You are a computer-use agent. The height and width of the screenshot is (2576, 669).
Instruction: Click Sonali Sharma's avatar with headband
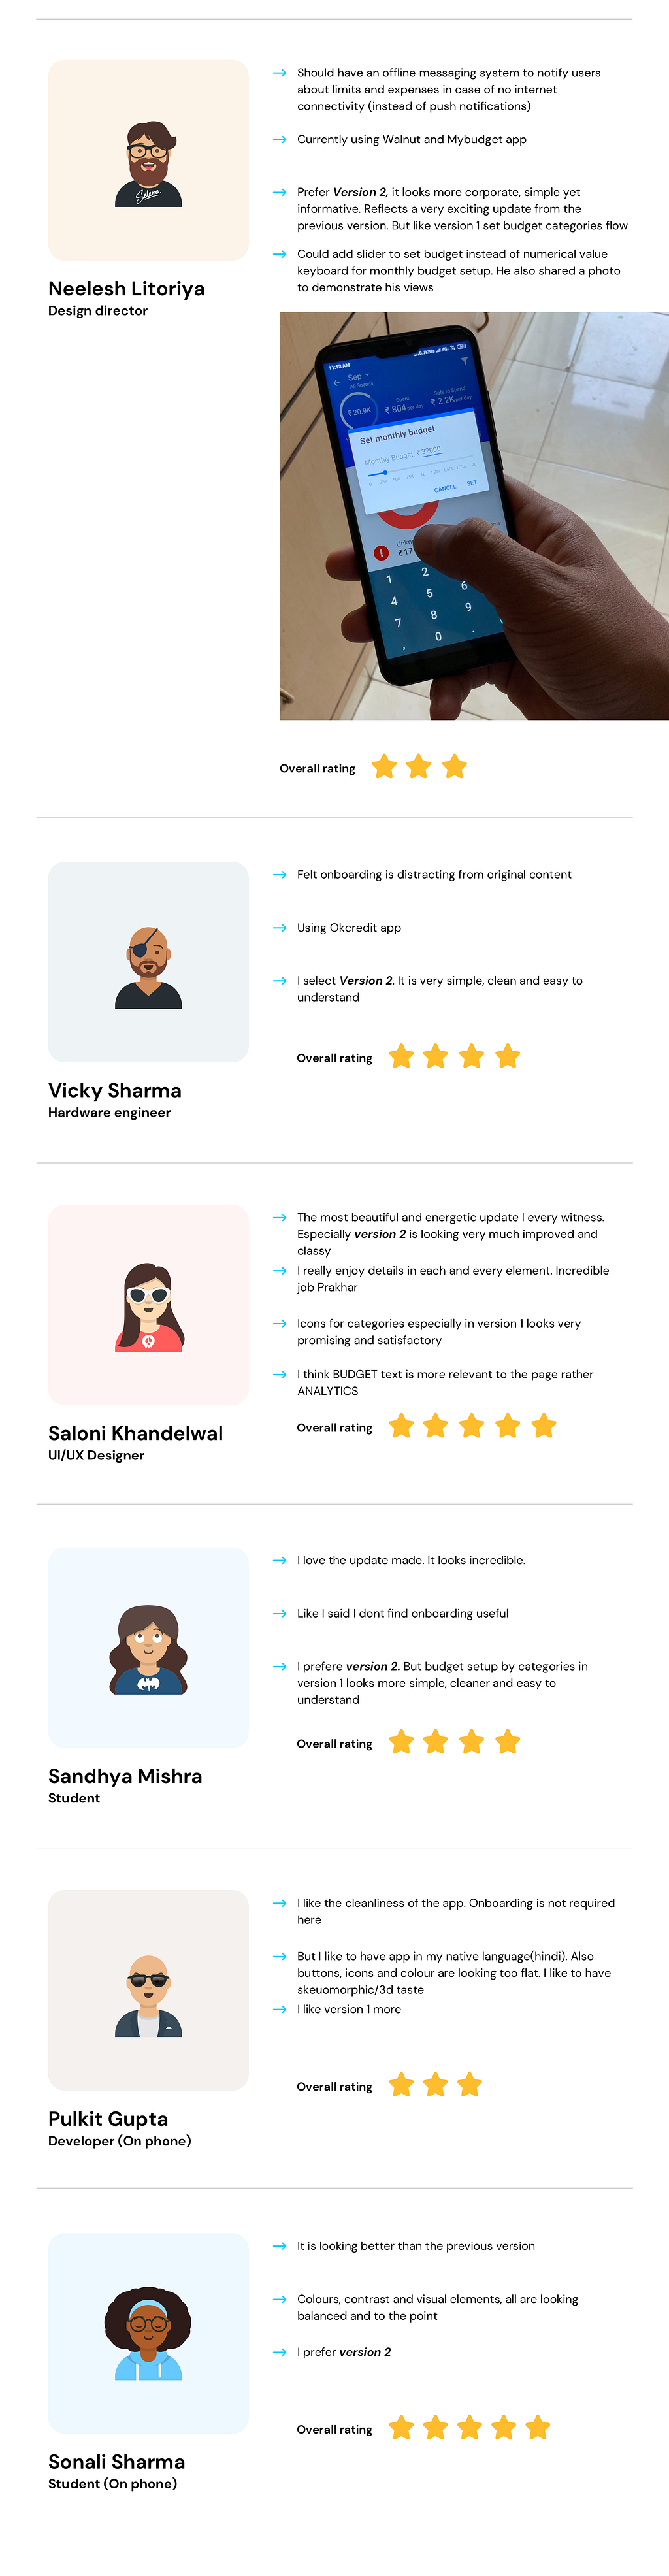coord(148,2336)
